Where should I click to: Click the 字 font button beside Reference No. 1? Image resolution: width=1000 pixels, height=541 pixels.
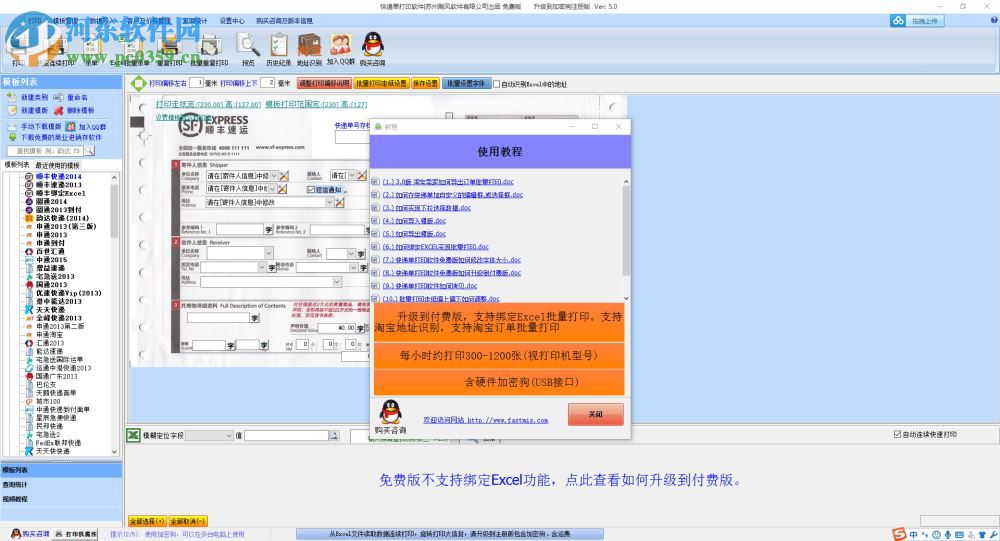click(x=268, y=230)
